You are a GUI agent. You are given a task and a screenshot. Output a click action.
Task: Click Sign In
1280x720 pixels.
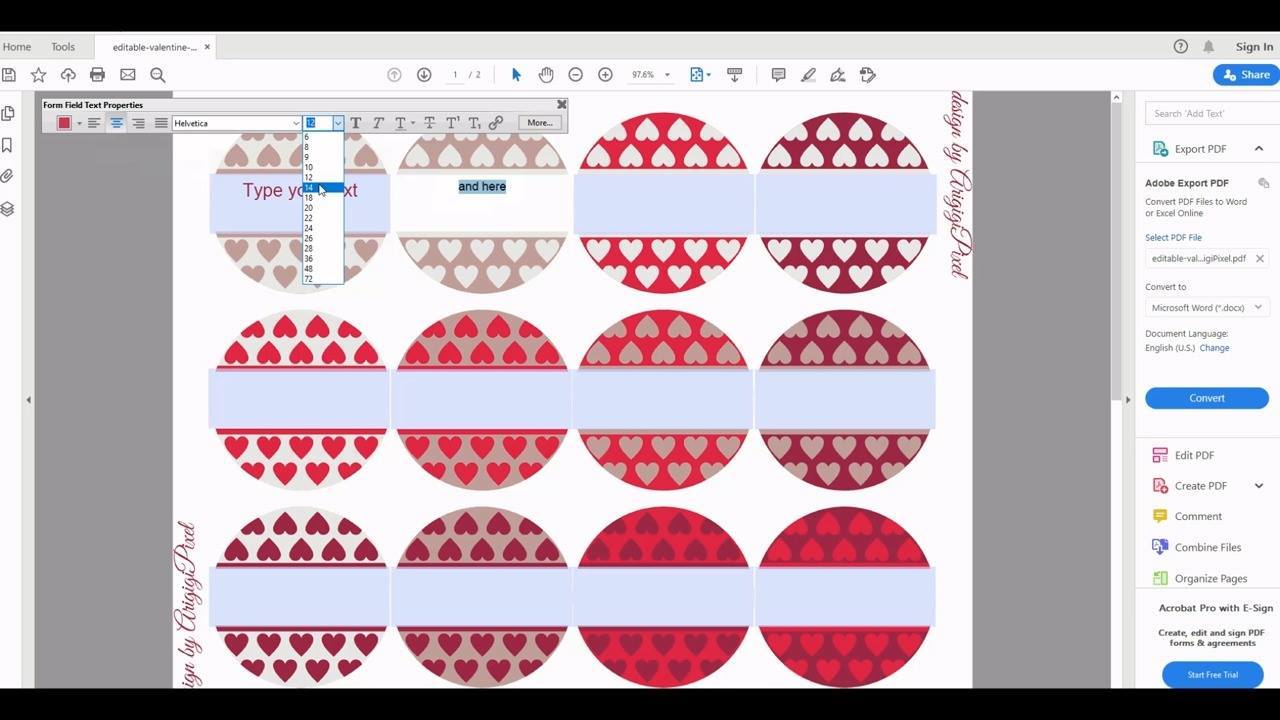coord(1254,47)
